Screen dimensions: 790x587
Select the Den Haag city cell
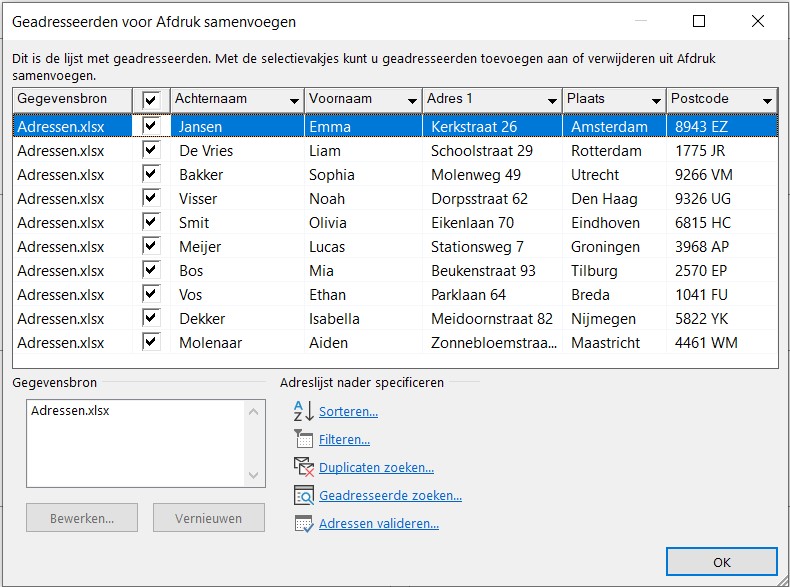(615, 199)
